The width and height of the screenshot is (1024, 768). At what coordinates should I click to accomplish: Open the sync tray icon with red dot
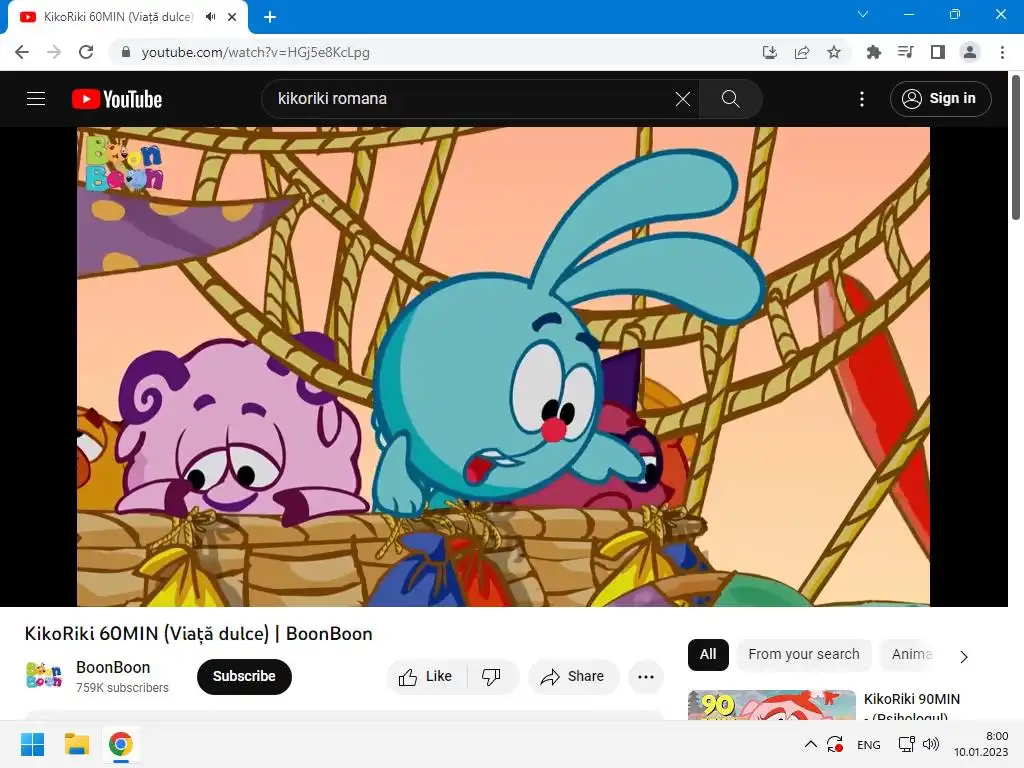835,744
